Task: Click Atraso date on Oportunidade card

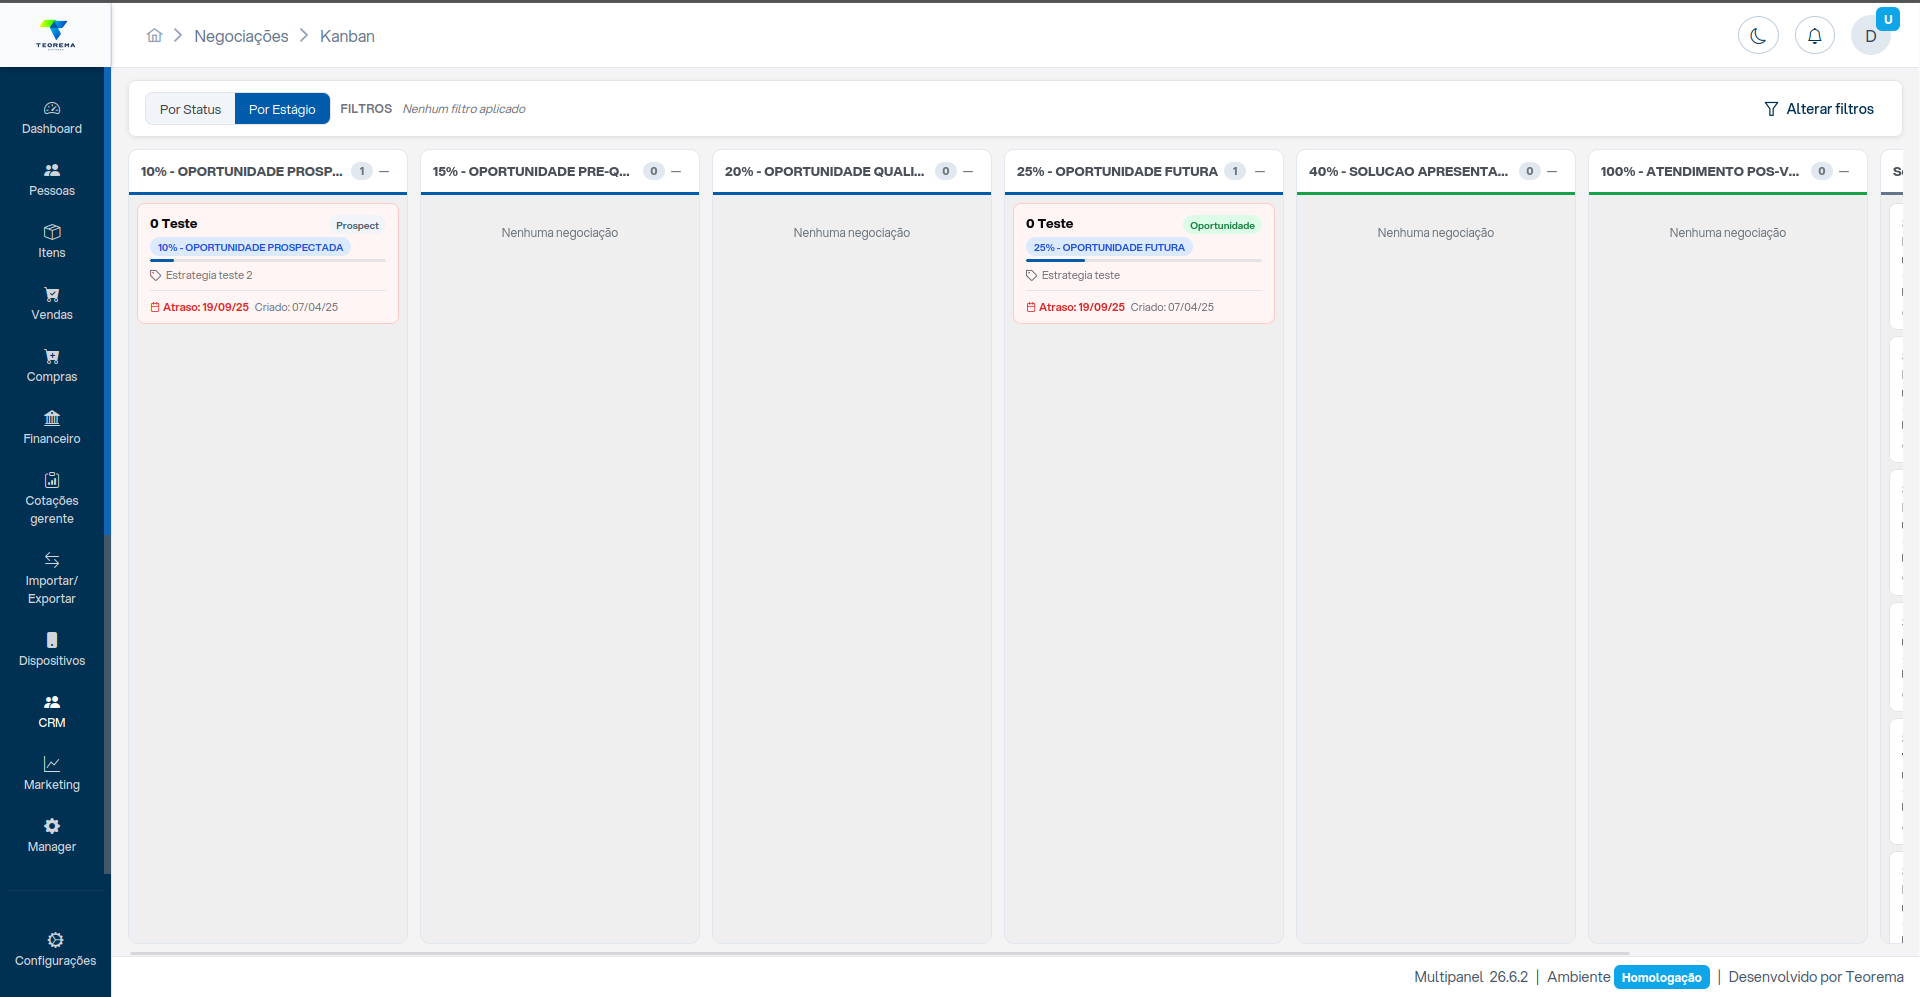Action: click(1076, 307)
